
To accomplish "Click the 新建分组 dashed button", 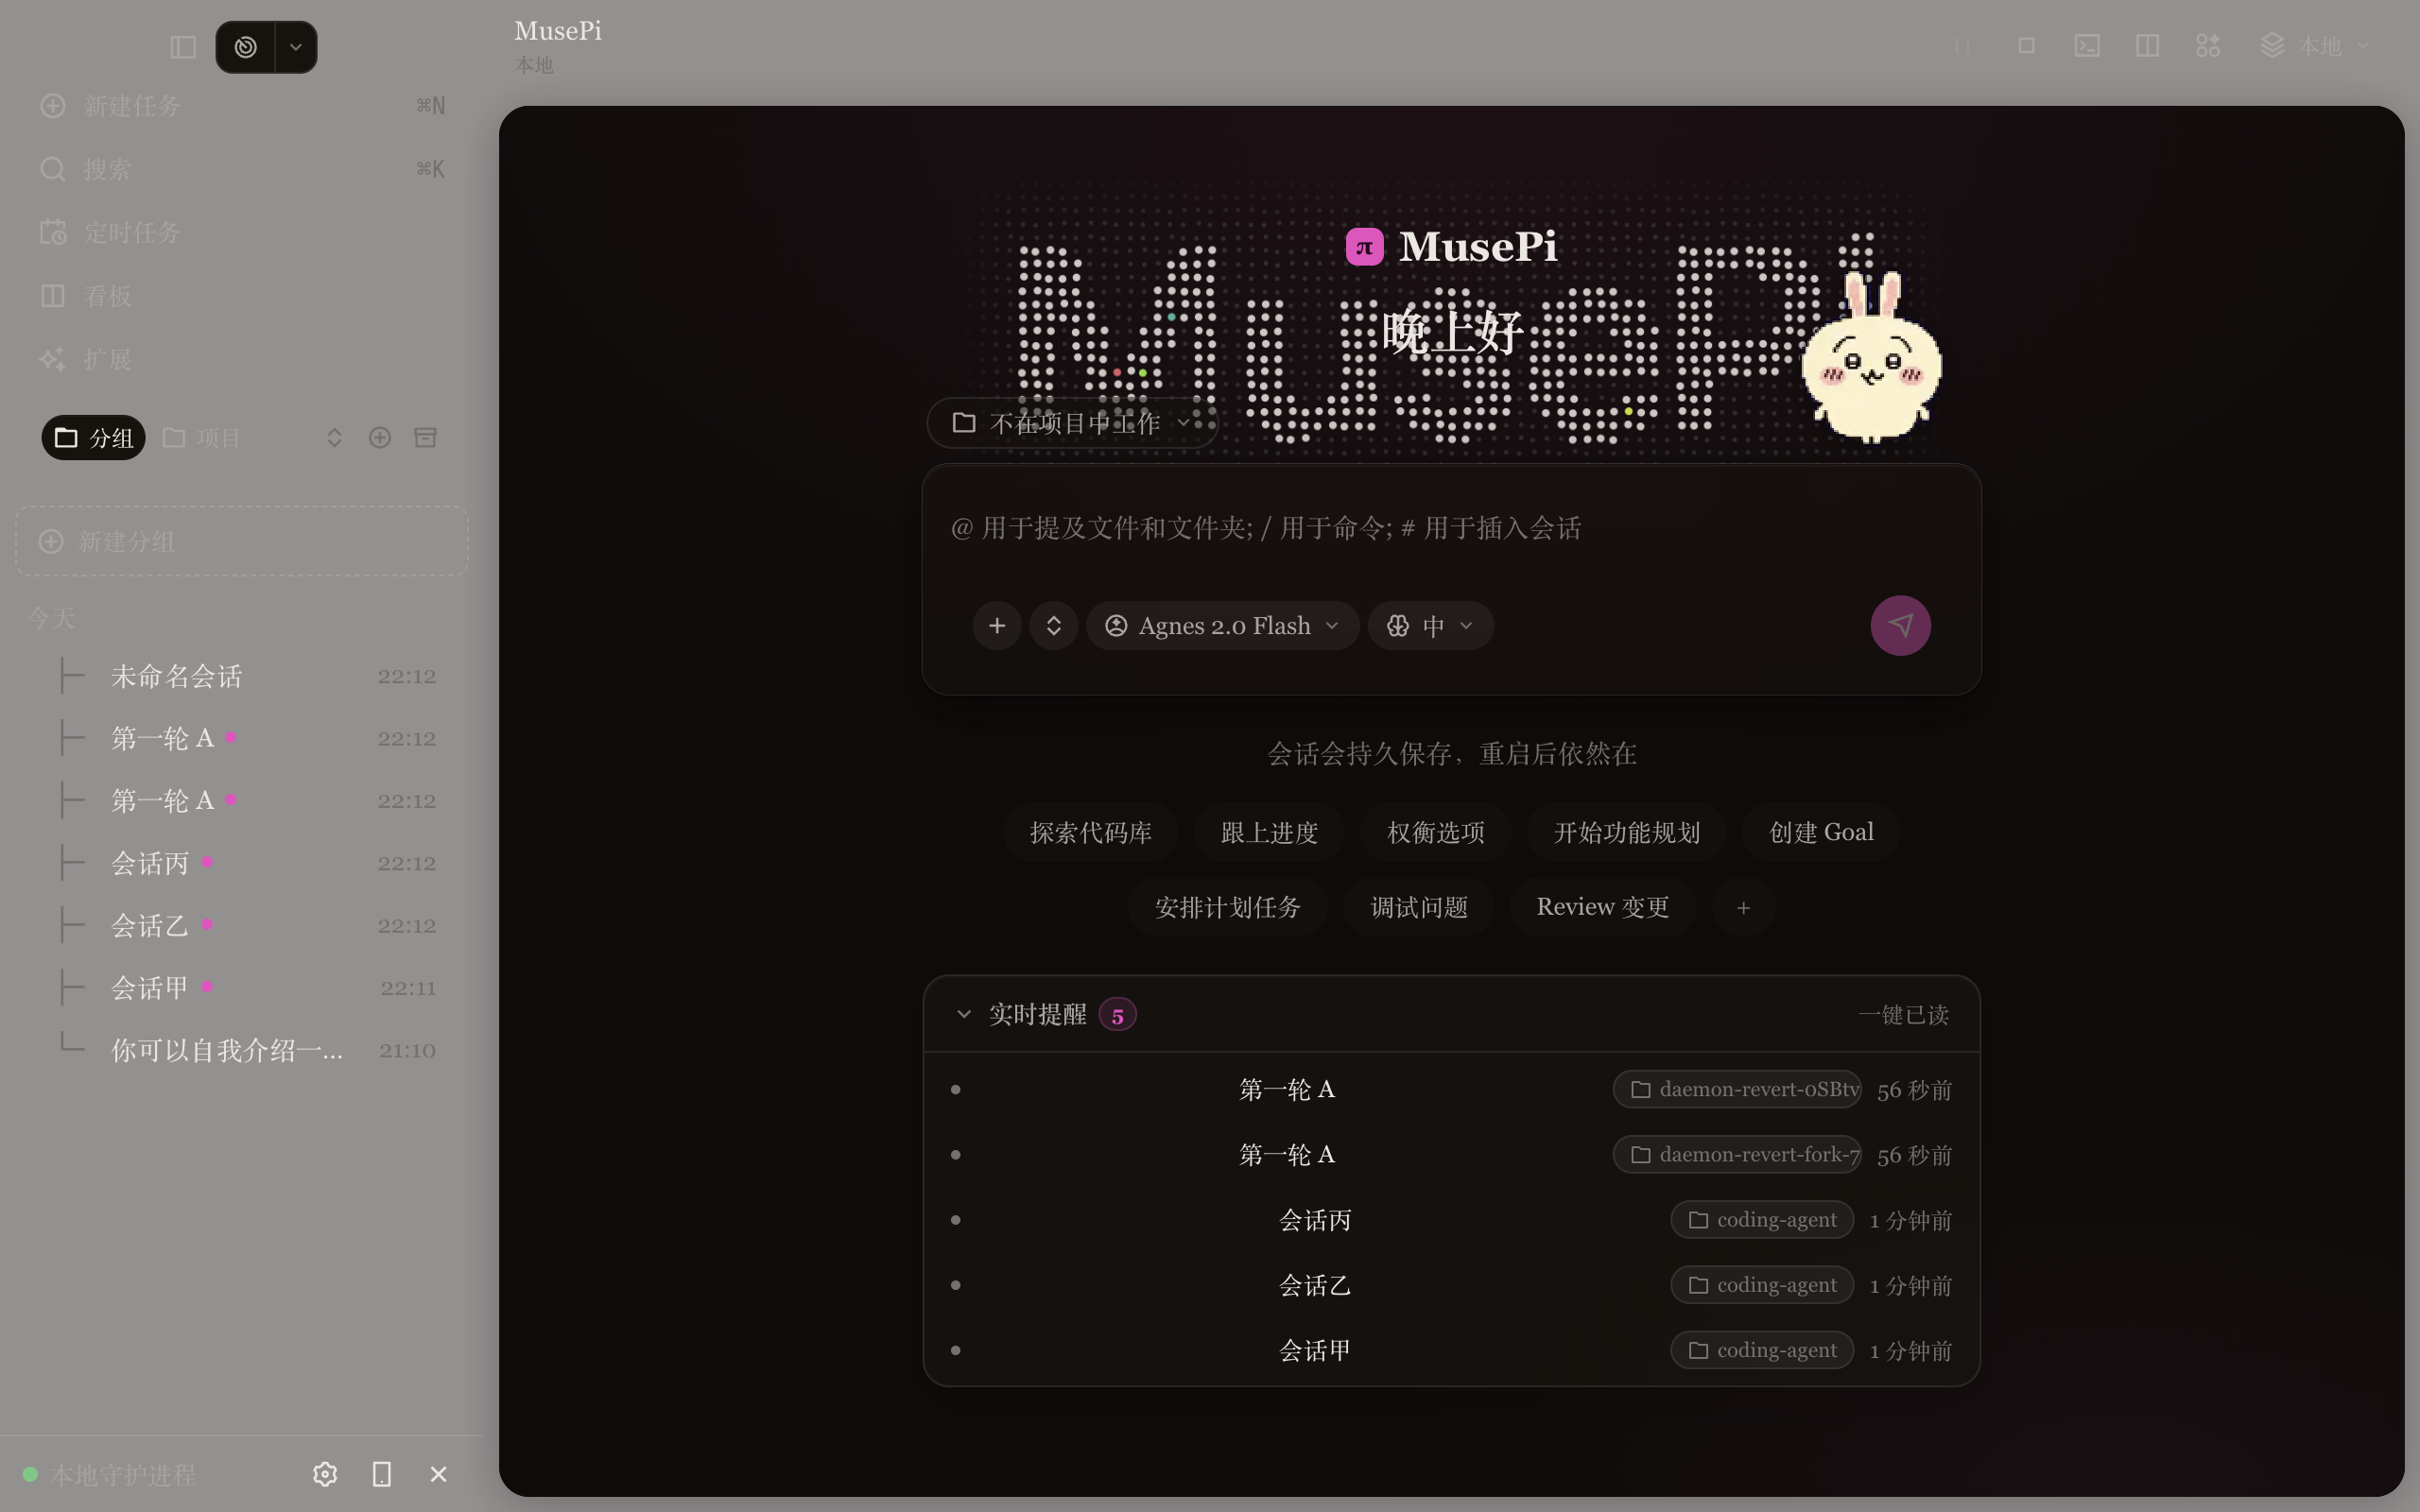I will click(x=242, y=541).
